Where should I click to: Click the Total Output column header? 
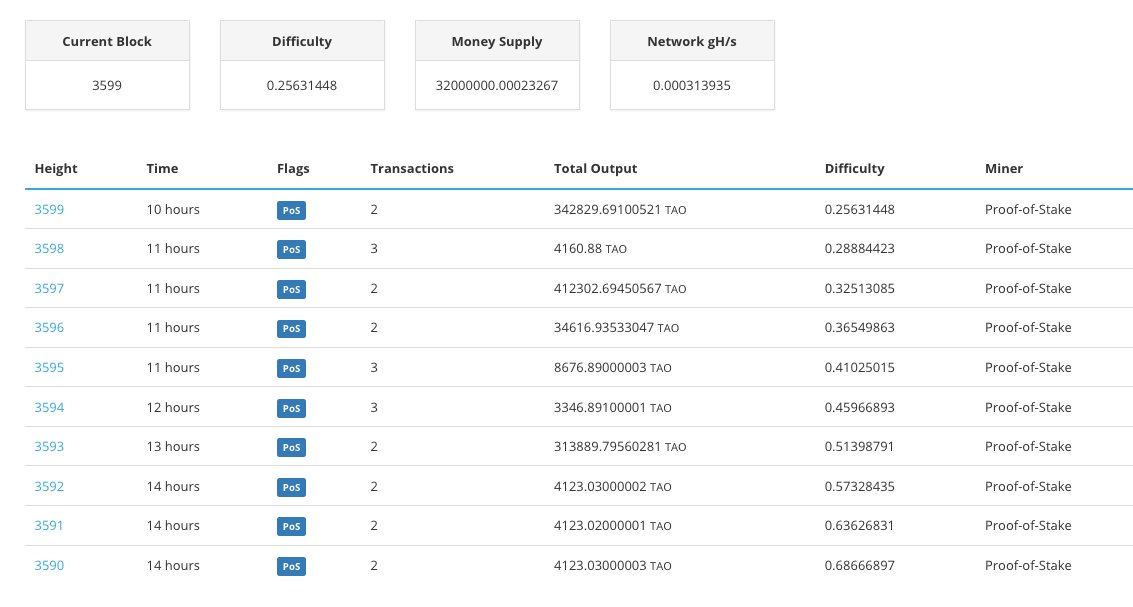(x=595, y=168)
